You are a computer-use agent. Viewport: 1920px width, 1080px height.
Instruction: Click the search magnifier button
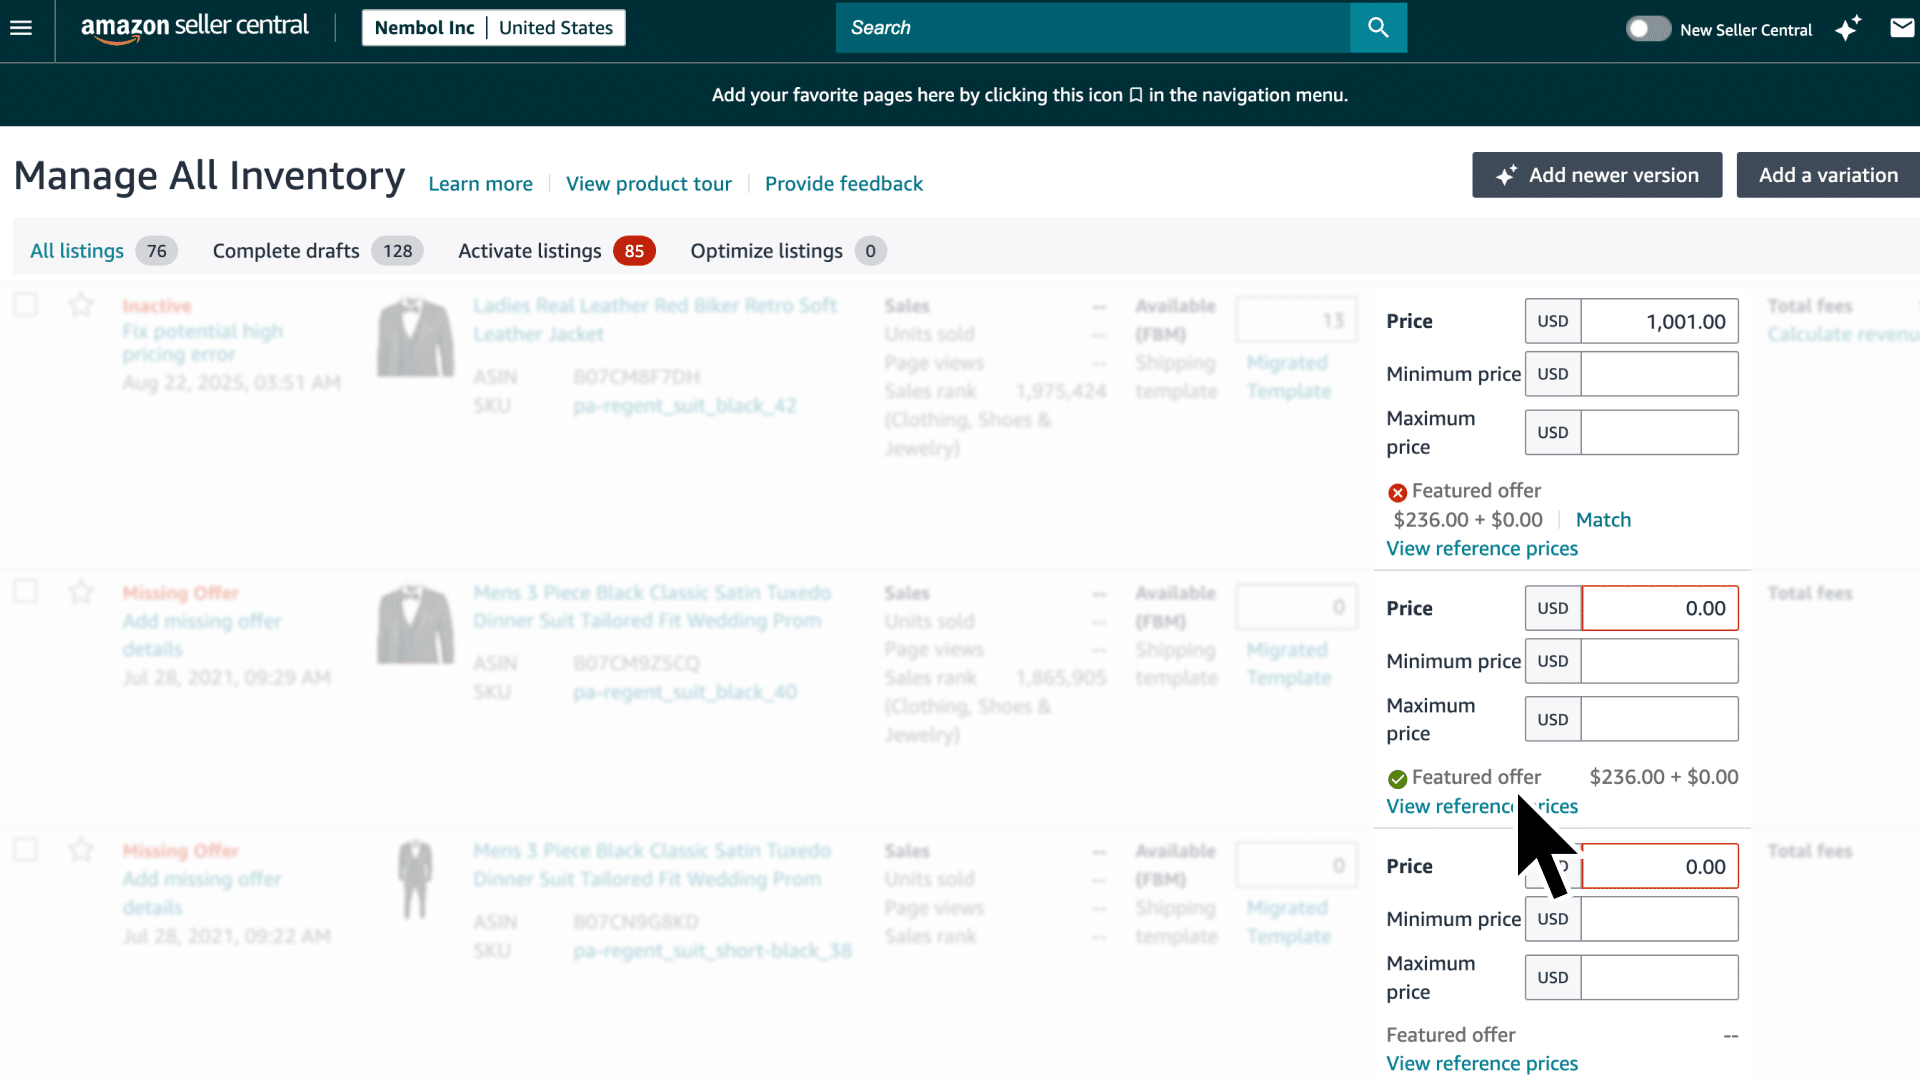[1378, 28]
